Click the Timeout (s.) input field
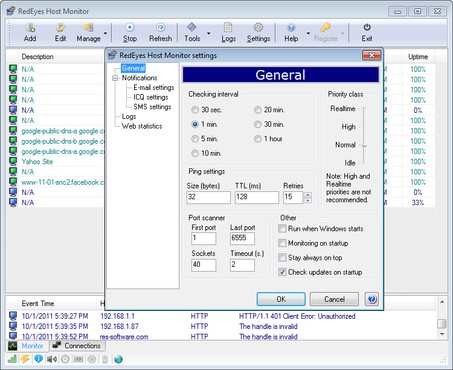Image resolution: width=453 pixels, height=370 pixels. [242, 265]
